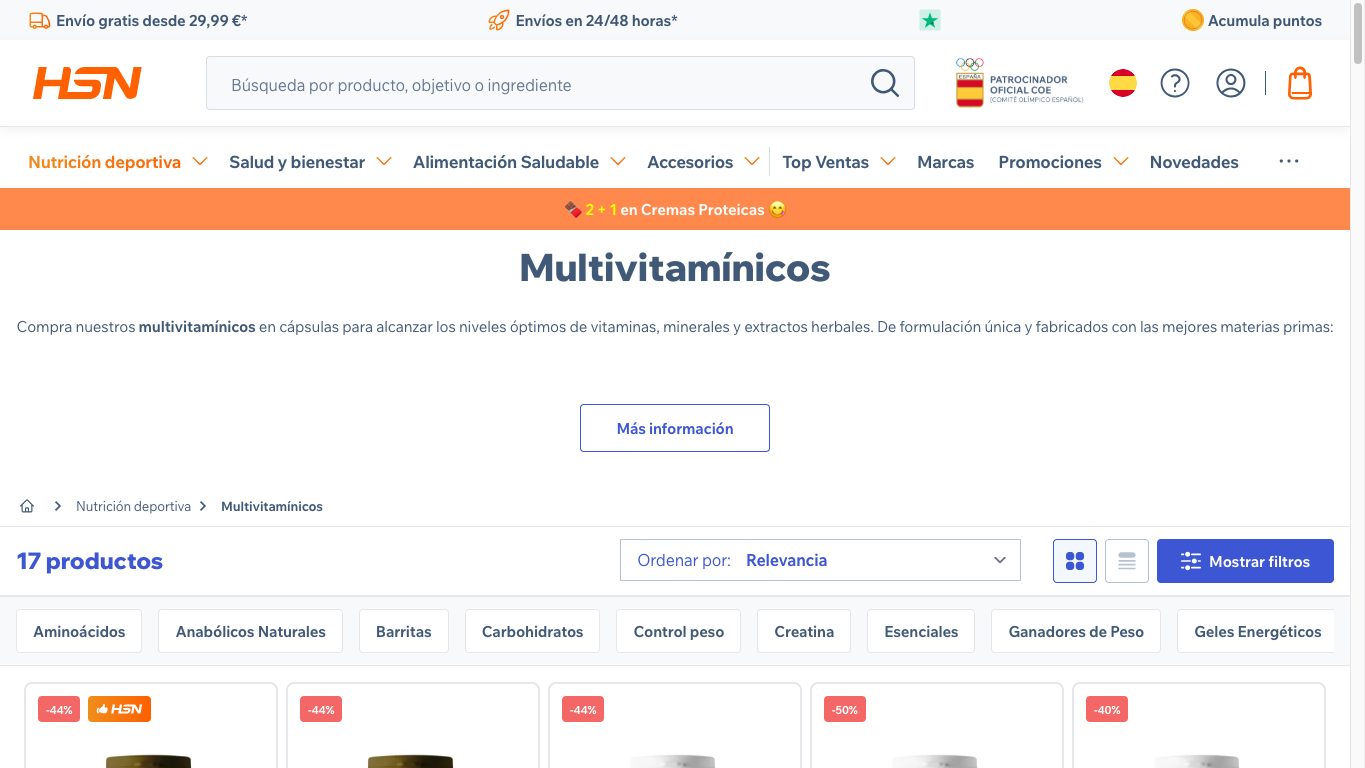Click the Multivitamínicos breadcrumb text
The image size is (1365, 768).
tap(272, 506)
